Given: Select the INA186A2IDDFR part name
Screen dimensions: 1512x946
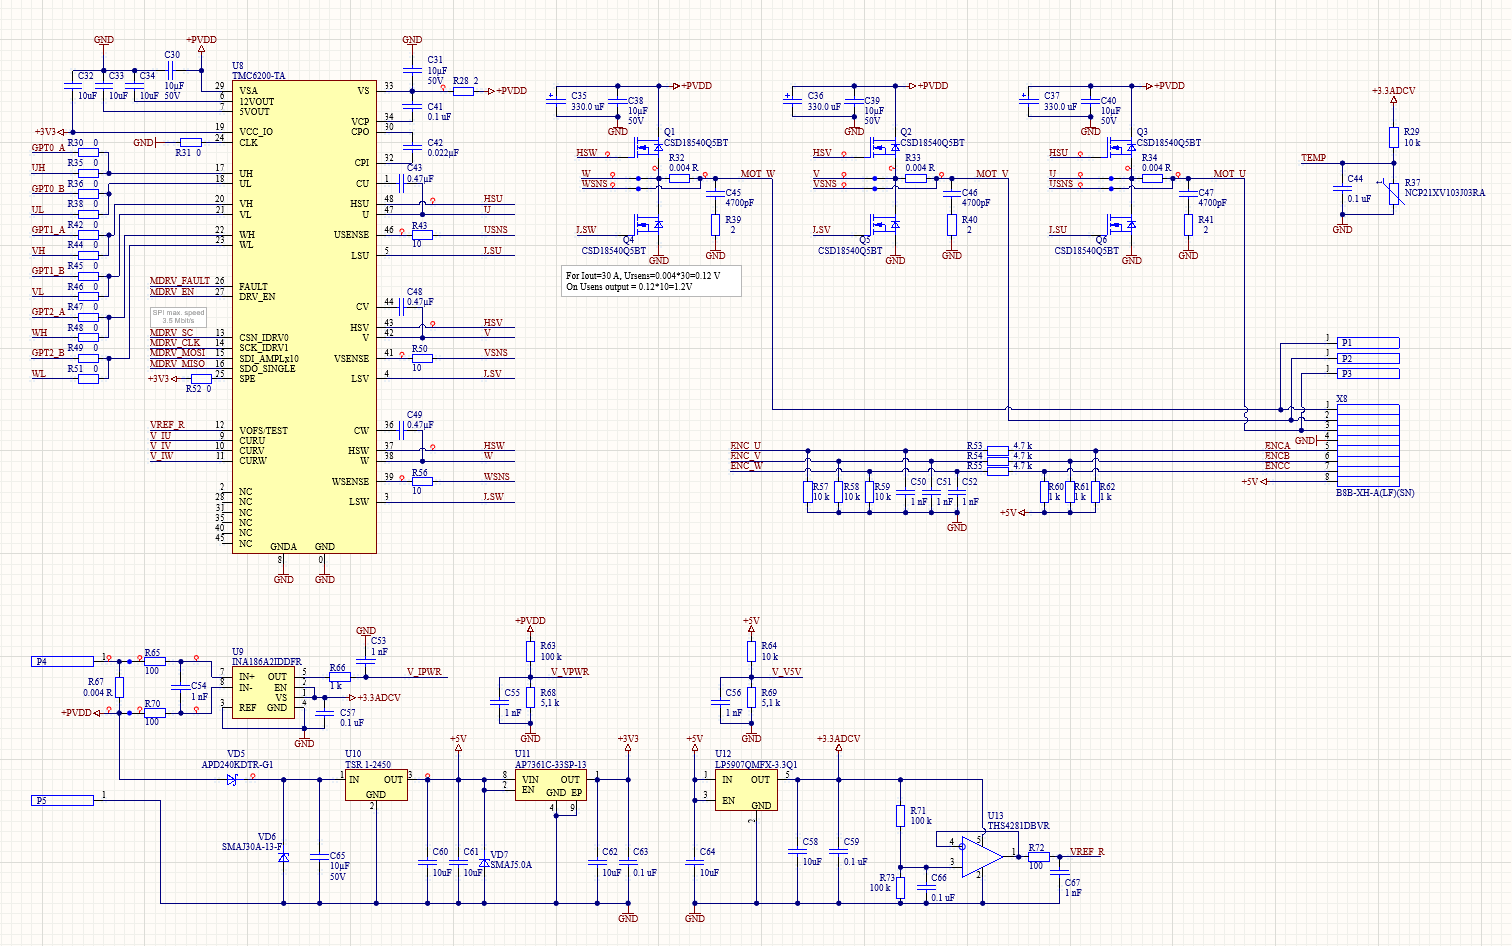Looking at the screenshot, I should click(x=267, y=662).
